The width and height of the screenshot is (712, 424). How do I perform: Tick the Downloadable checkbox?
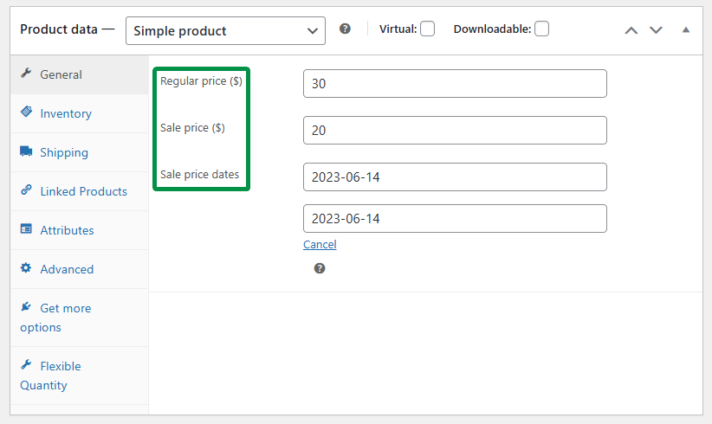(541, 29)
